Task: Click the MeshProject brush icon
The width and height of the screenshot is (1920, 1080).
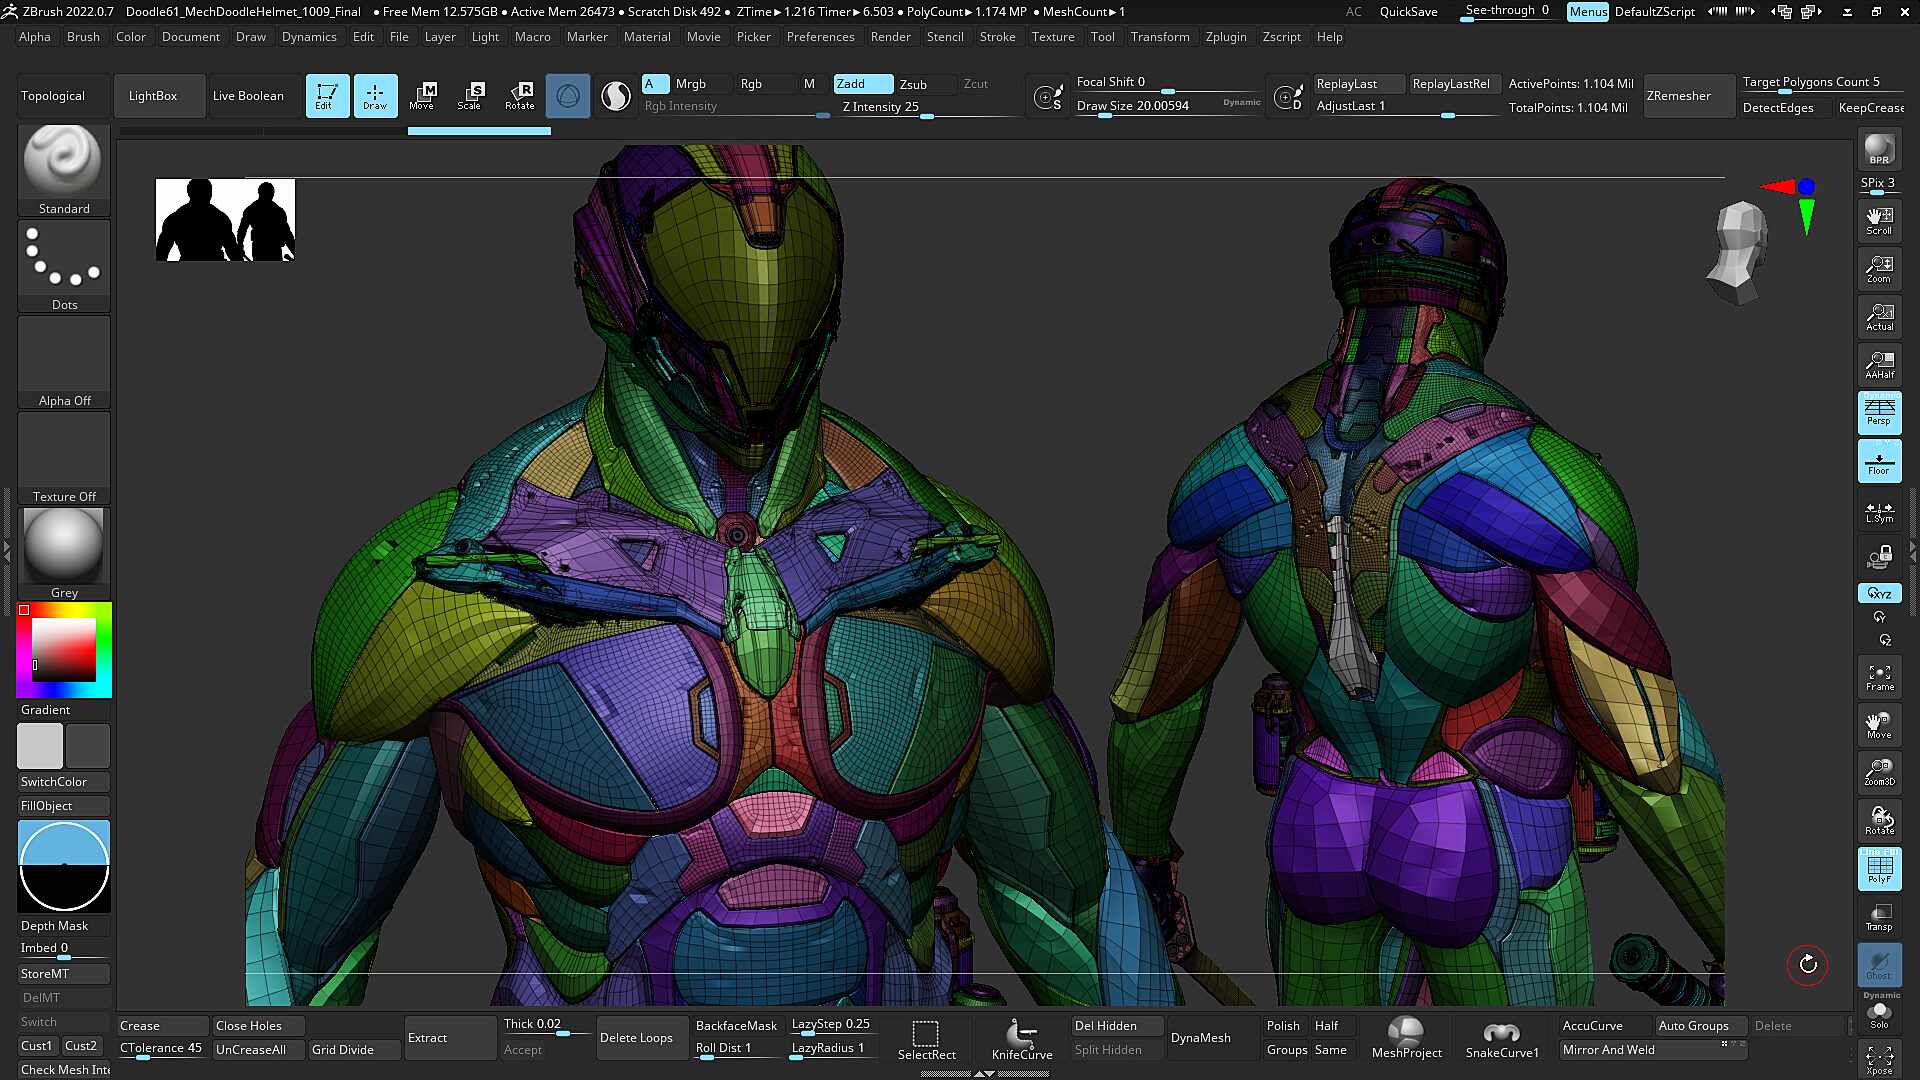Action: point(1406,1039)
